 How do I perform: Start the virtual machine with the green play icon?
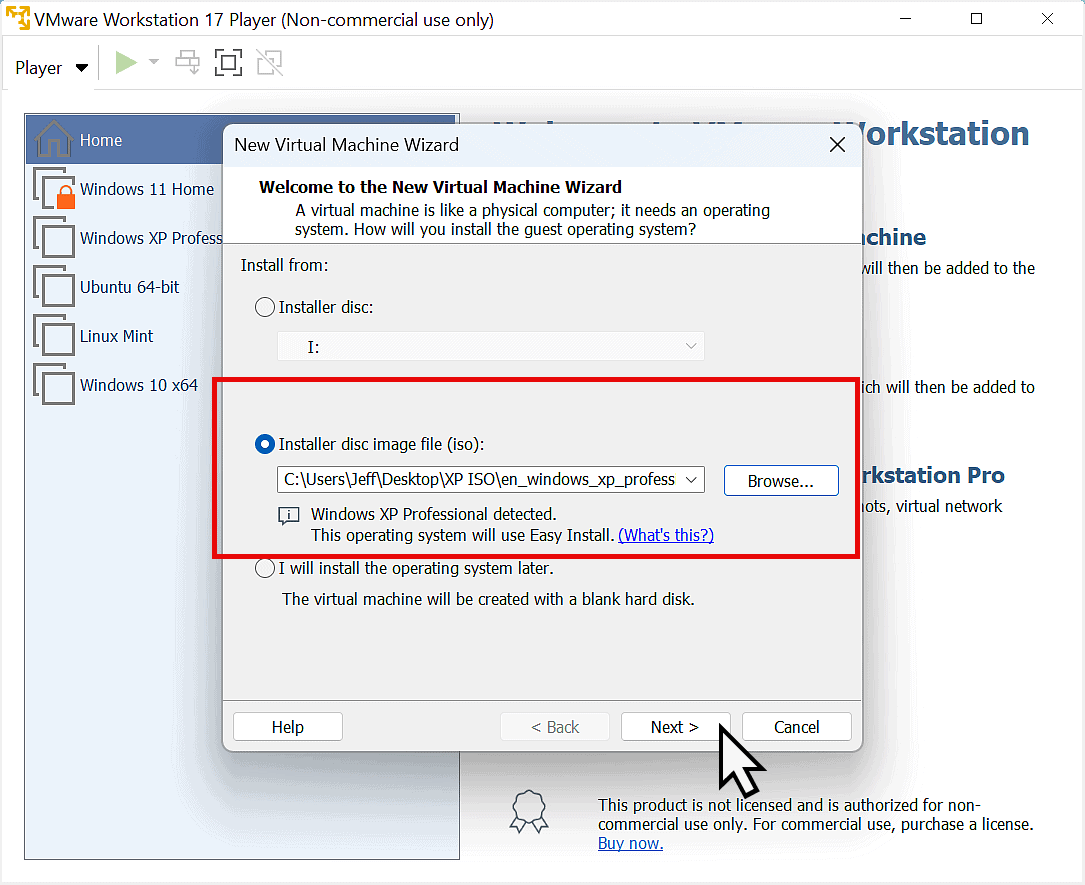(x=126, y=61)
